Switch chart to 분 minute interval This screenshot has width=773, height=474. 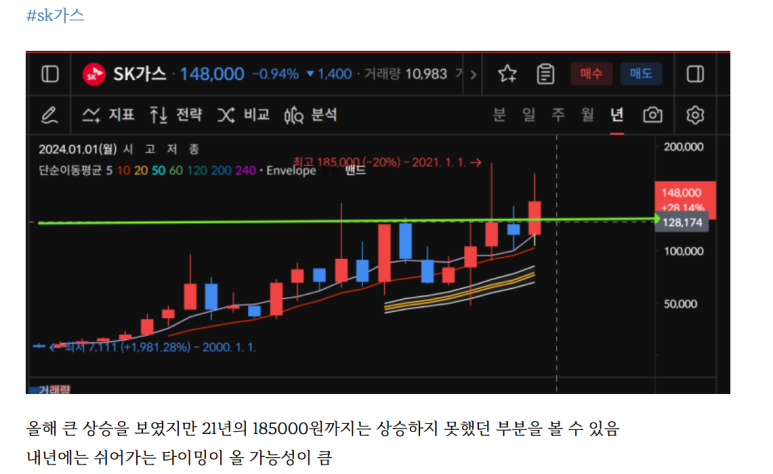499,115
